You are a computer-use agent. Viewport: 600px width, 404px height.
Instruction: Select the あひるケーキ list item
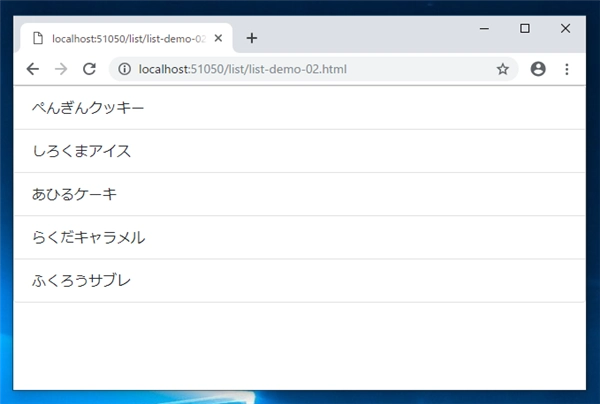tap(299, 194)
